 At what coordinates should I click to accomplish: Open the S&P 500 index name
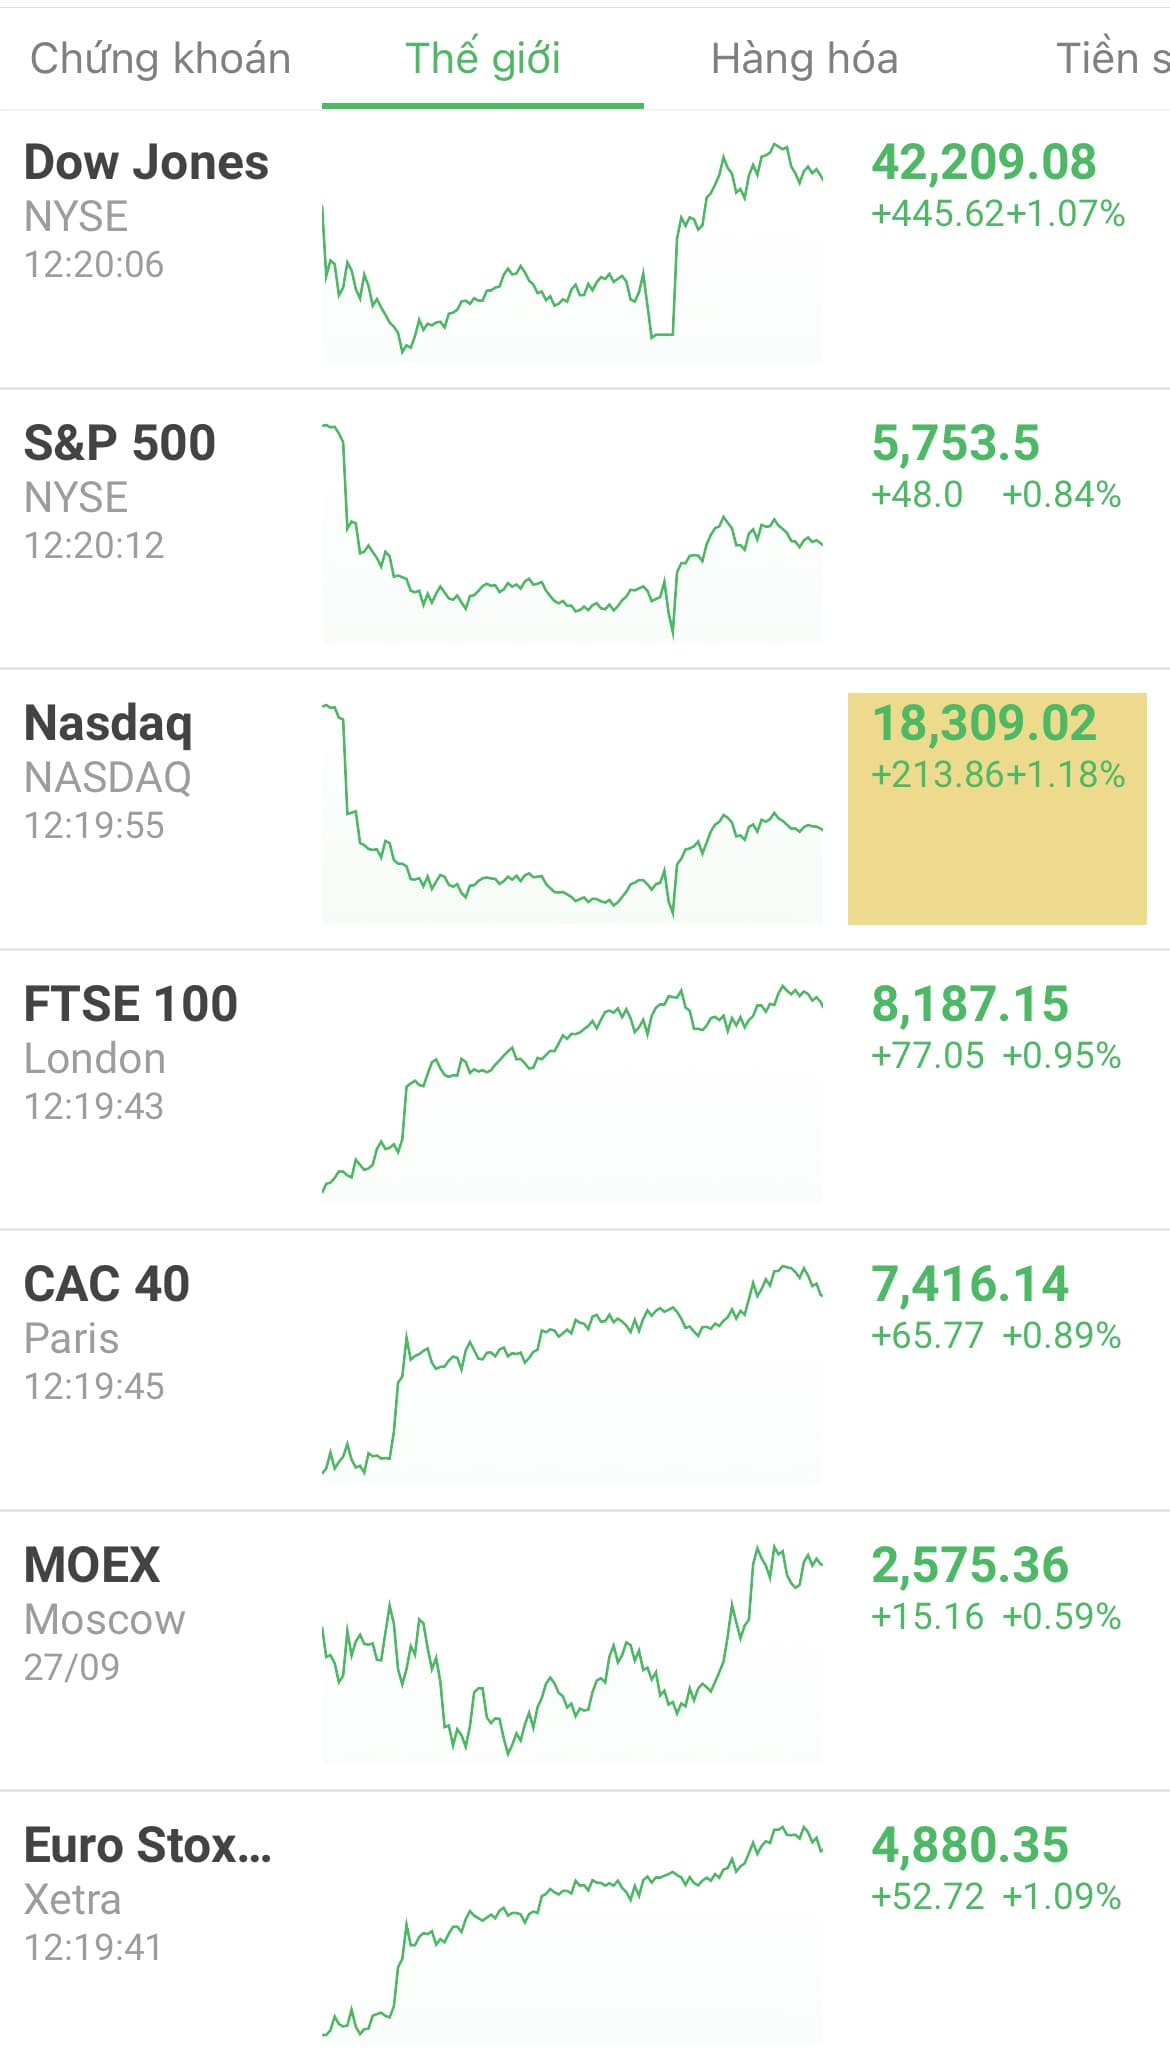tap(120, 443)
